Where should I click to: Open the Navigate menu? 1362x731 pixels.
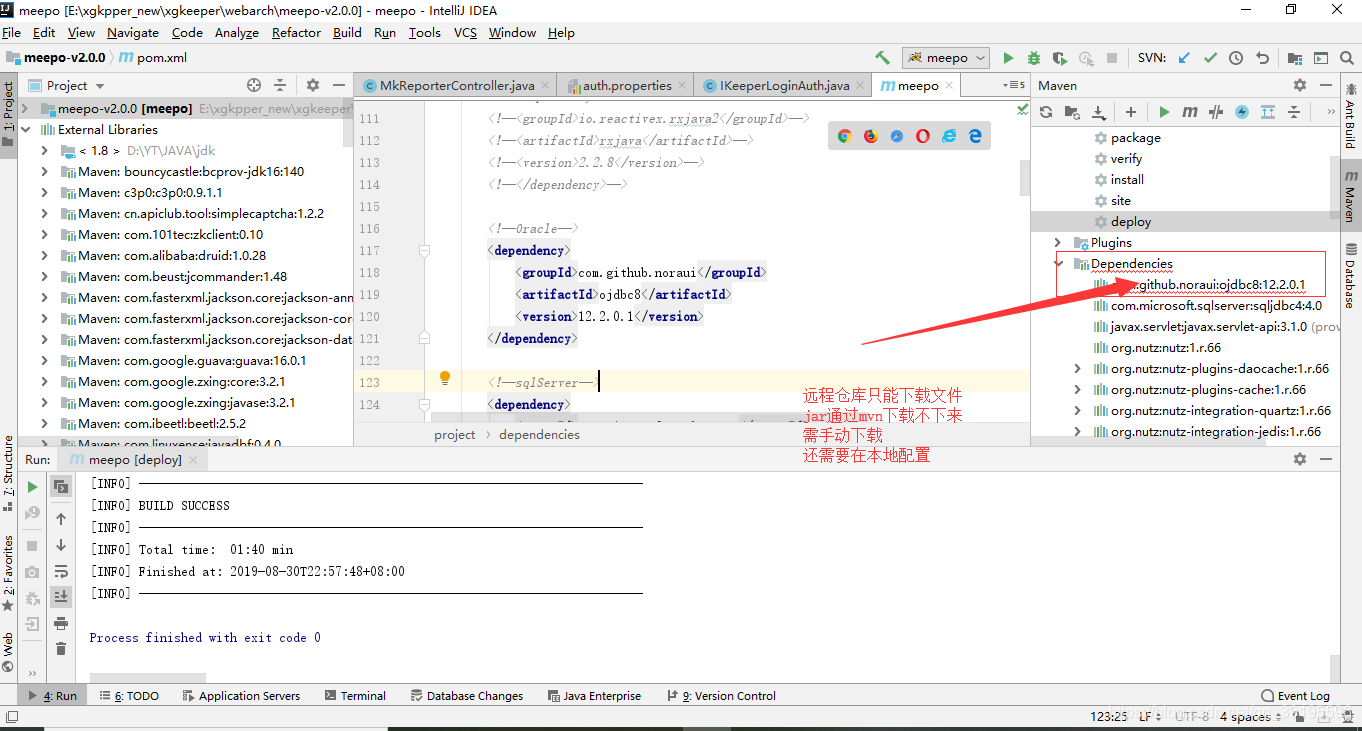click(x=133, y=32)
